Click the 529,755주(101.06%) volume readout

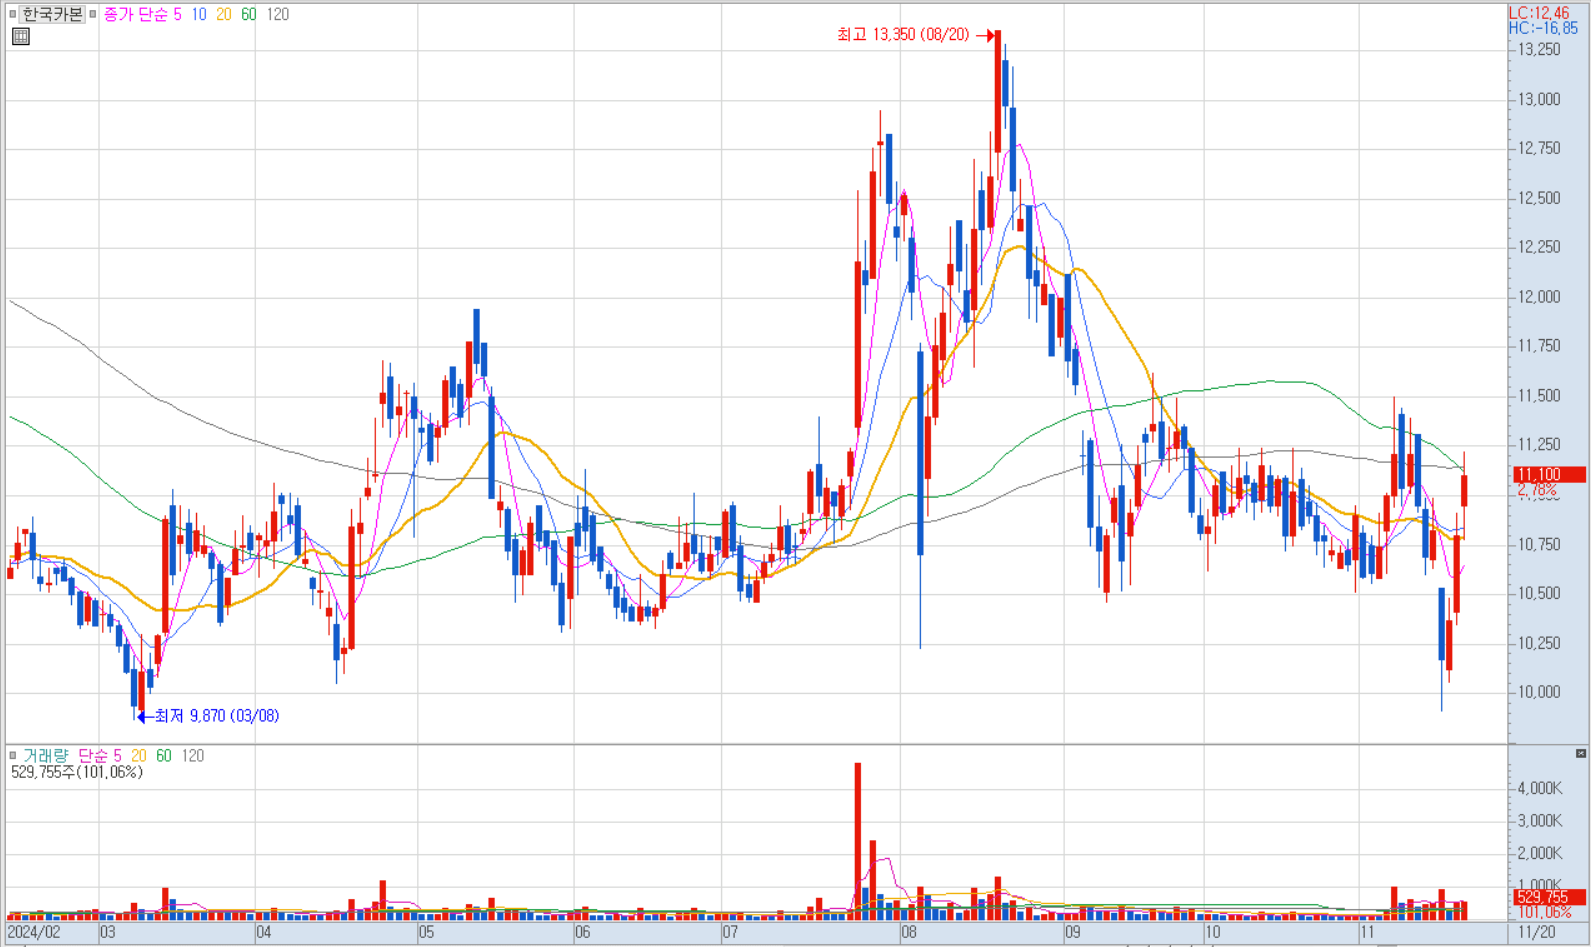[77, 772]
